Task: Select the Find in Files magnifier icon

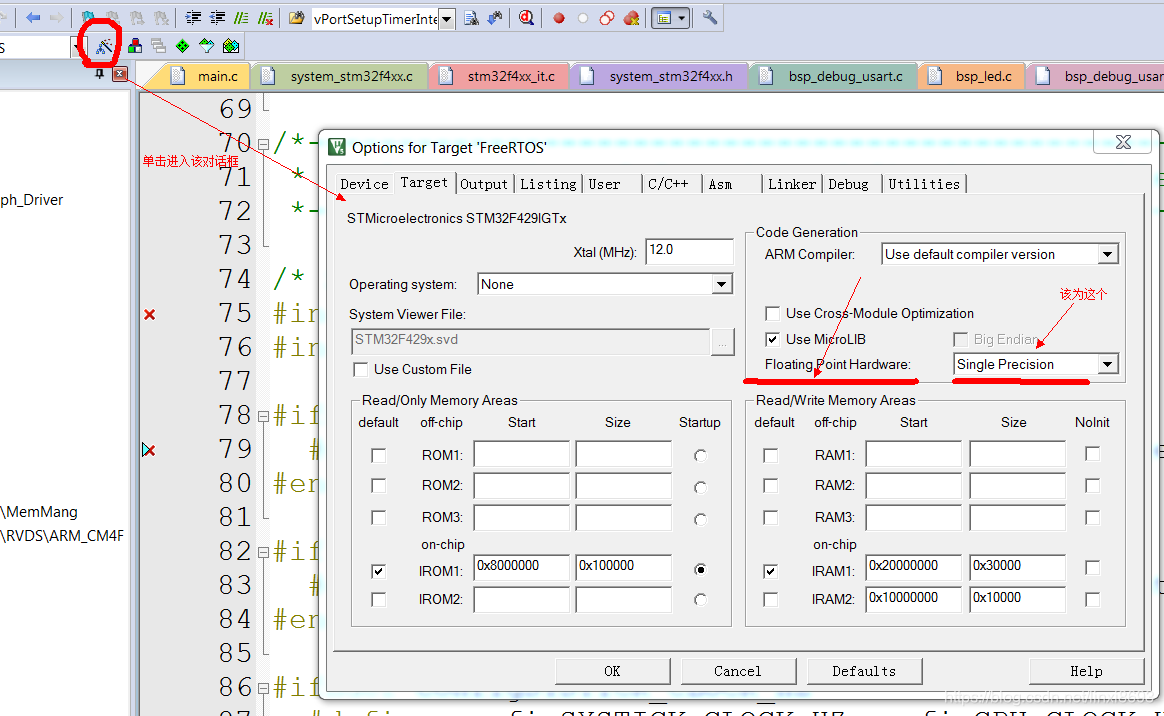Action: [526, 17]
